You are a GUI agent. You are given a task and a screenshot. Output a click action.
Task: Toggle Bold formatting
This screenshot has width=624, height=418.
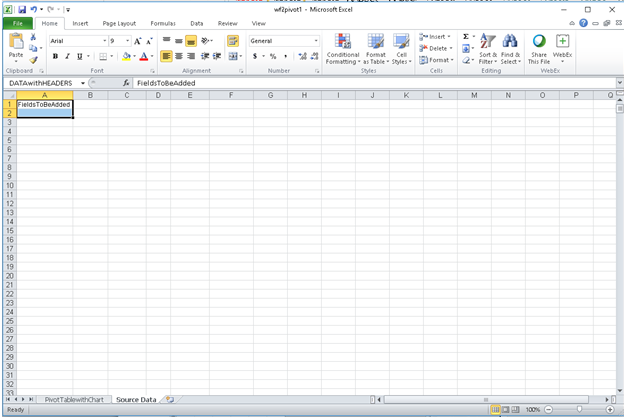[x=55, y=57]
